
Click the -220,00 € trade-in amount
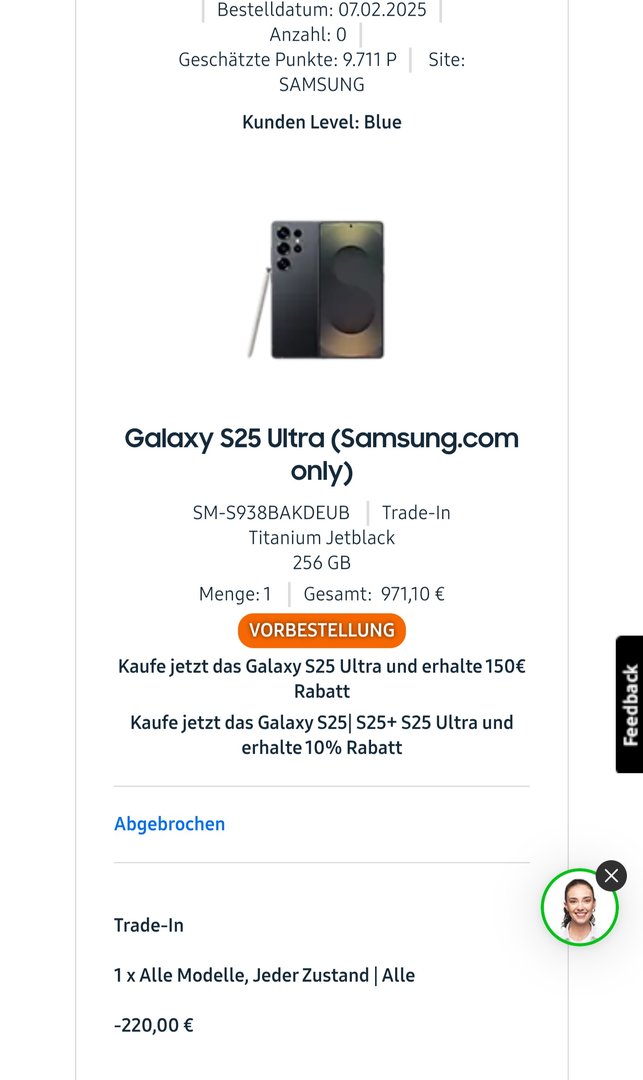coord(154,1025)
